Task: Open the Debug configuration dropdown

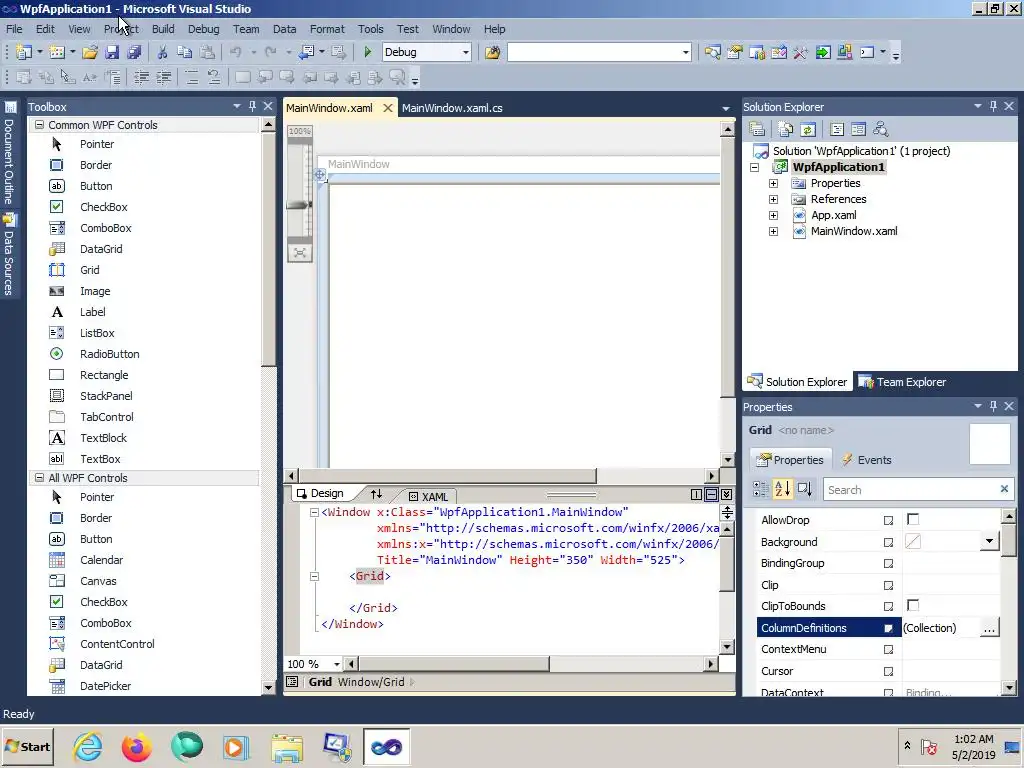Action: (x=466, y=52)
